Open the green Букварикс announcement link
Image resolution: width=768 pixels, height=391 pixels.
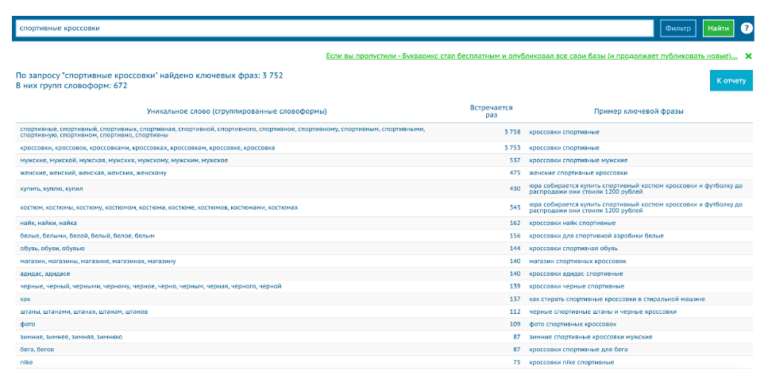pos(531,56)
